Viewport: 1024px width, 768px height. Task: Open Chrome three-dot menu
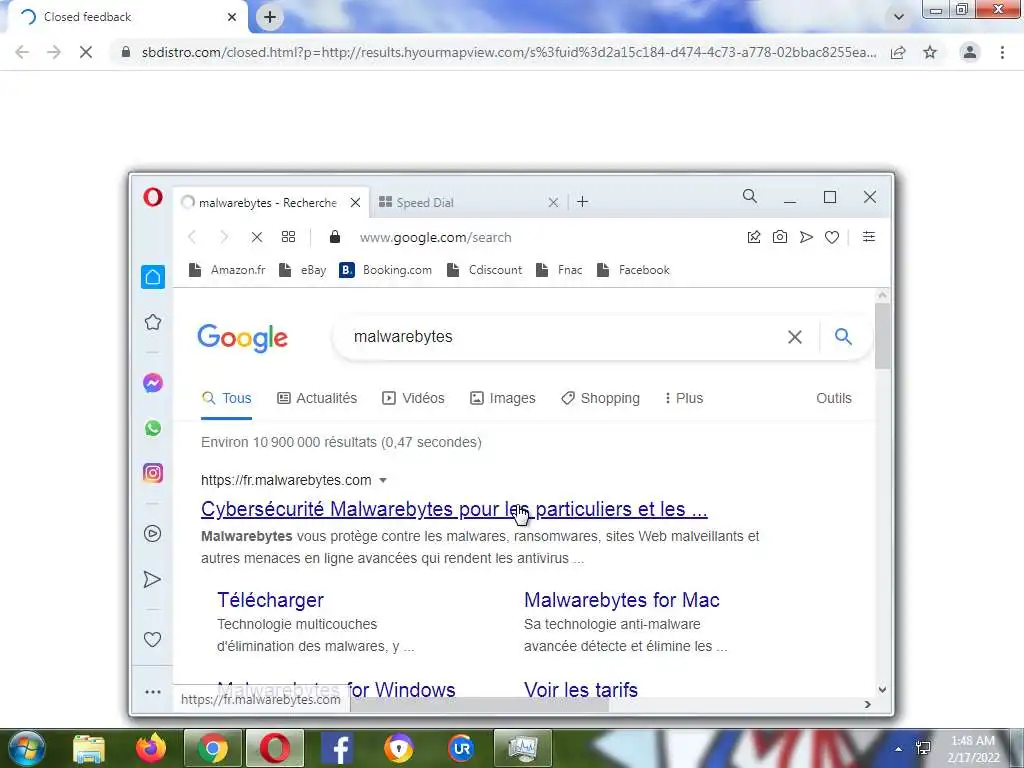point(1002,52)
